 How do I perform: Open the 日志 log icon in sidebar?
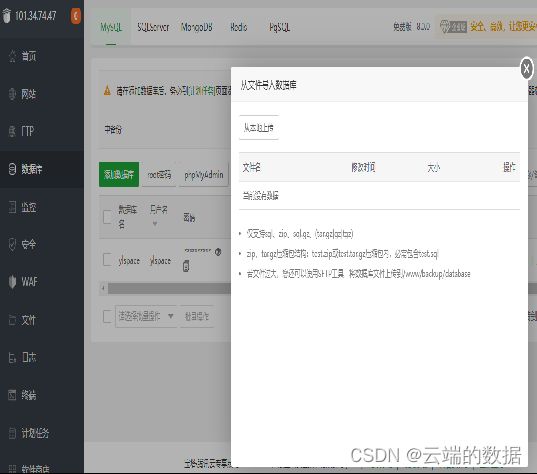12,358
